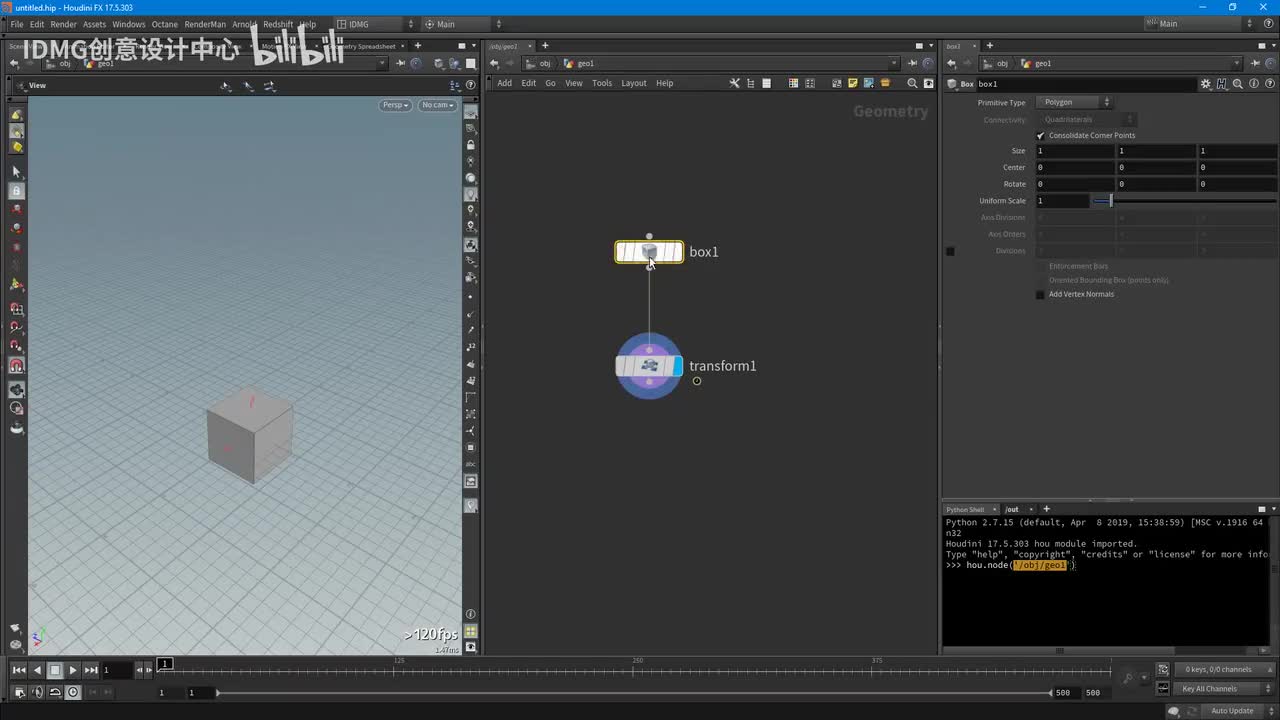Image resolution: width=1280 pixels, height=720 pixels.
Task: Expand the network editor path history dropdown
Action: click(x=895, y=63)
